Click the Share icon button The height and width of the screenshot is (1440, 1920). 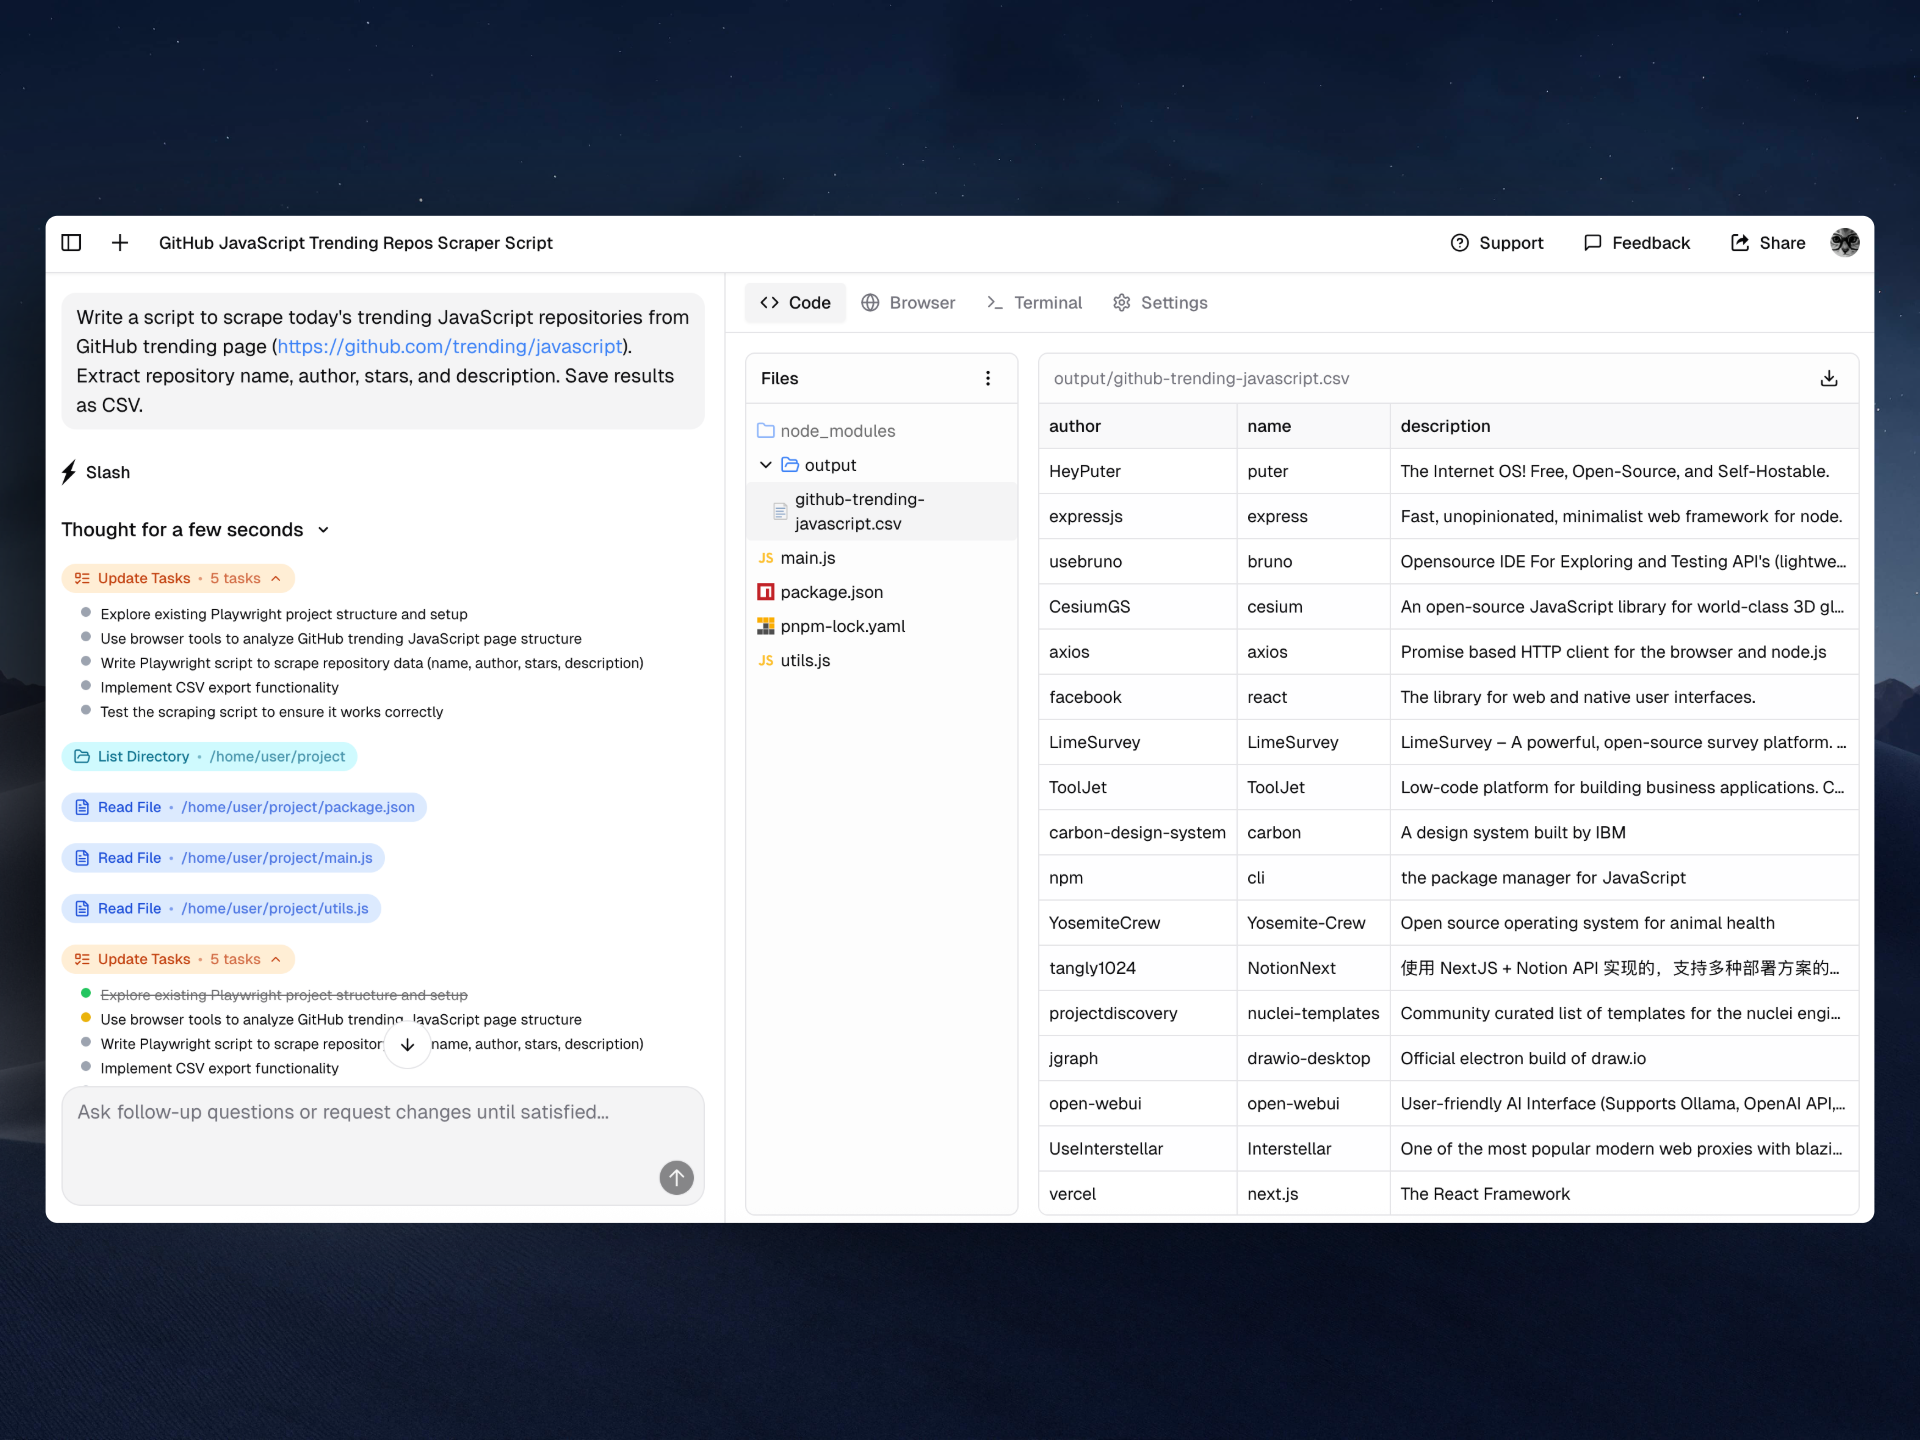coord(1767,243)
